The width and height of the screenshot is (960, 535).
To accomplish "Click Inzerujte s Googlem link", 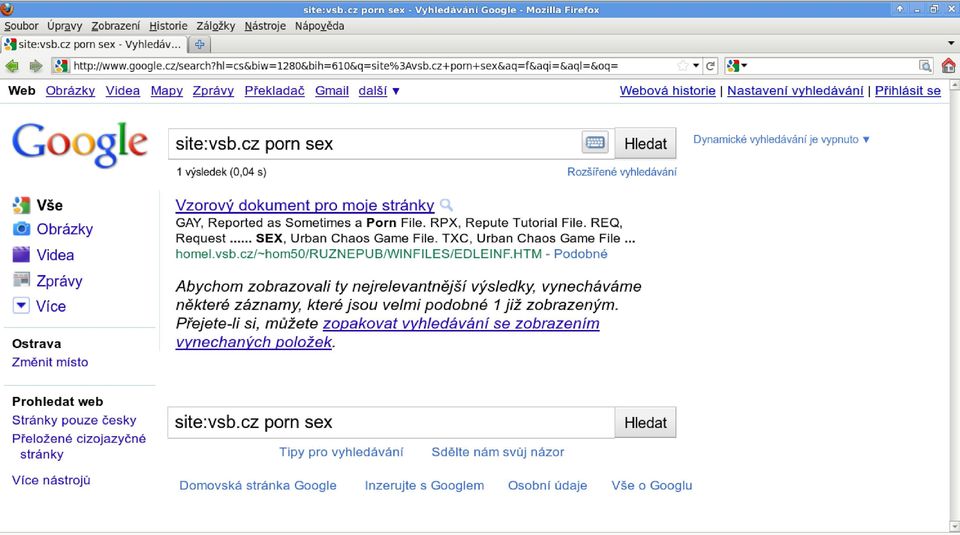I will 424,485.
